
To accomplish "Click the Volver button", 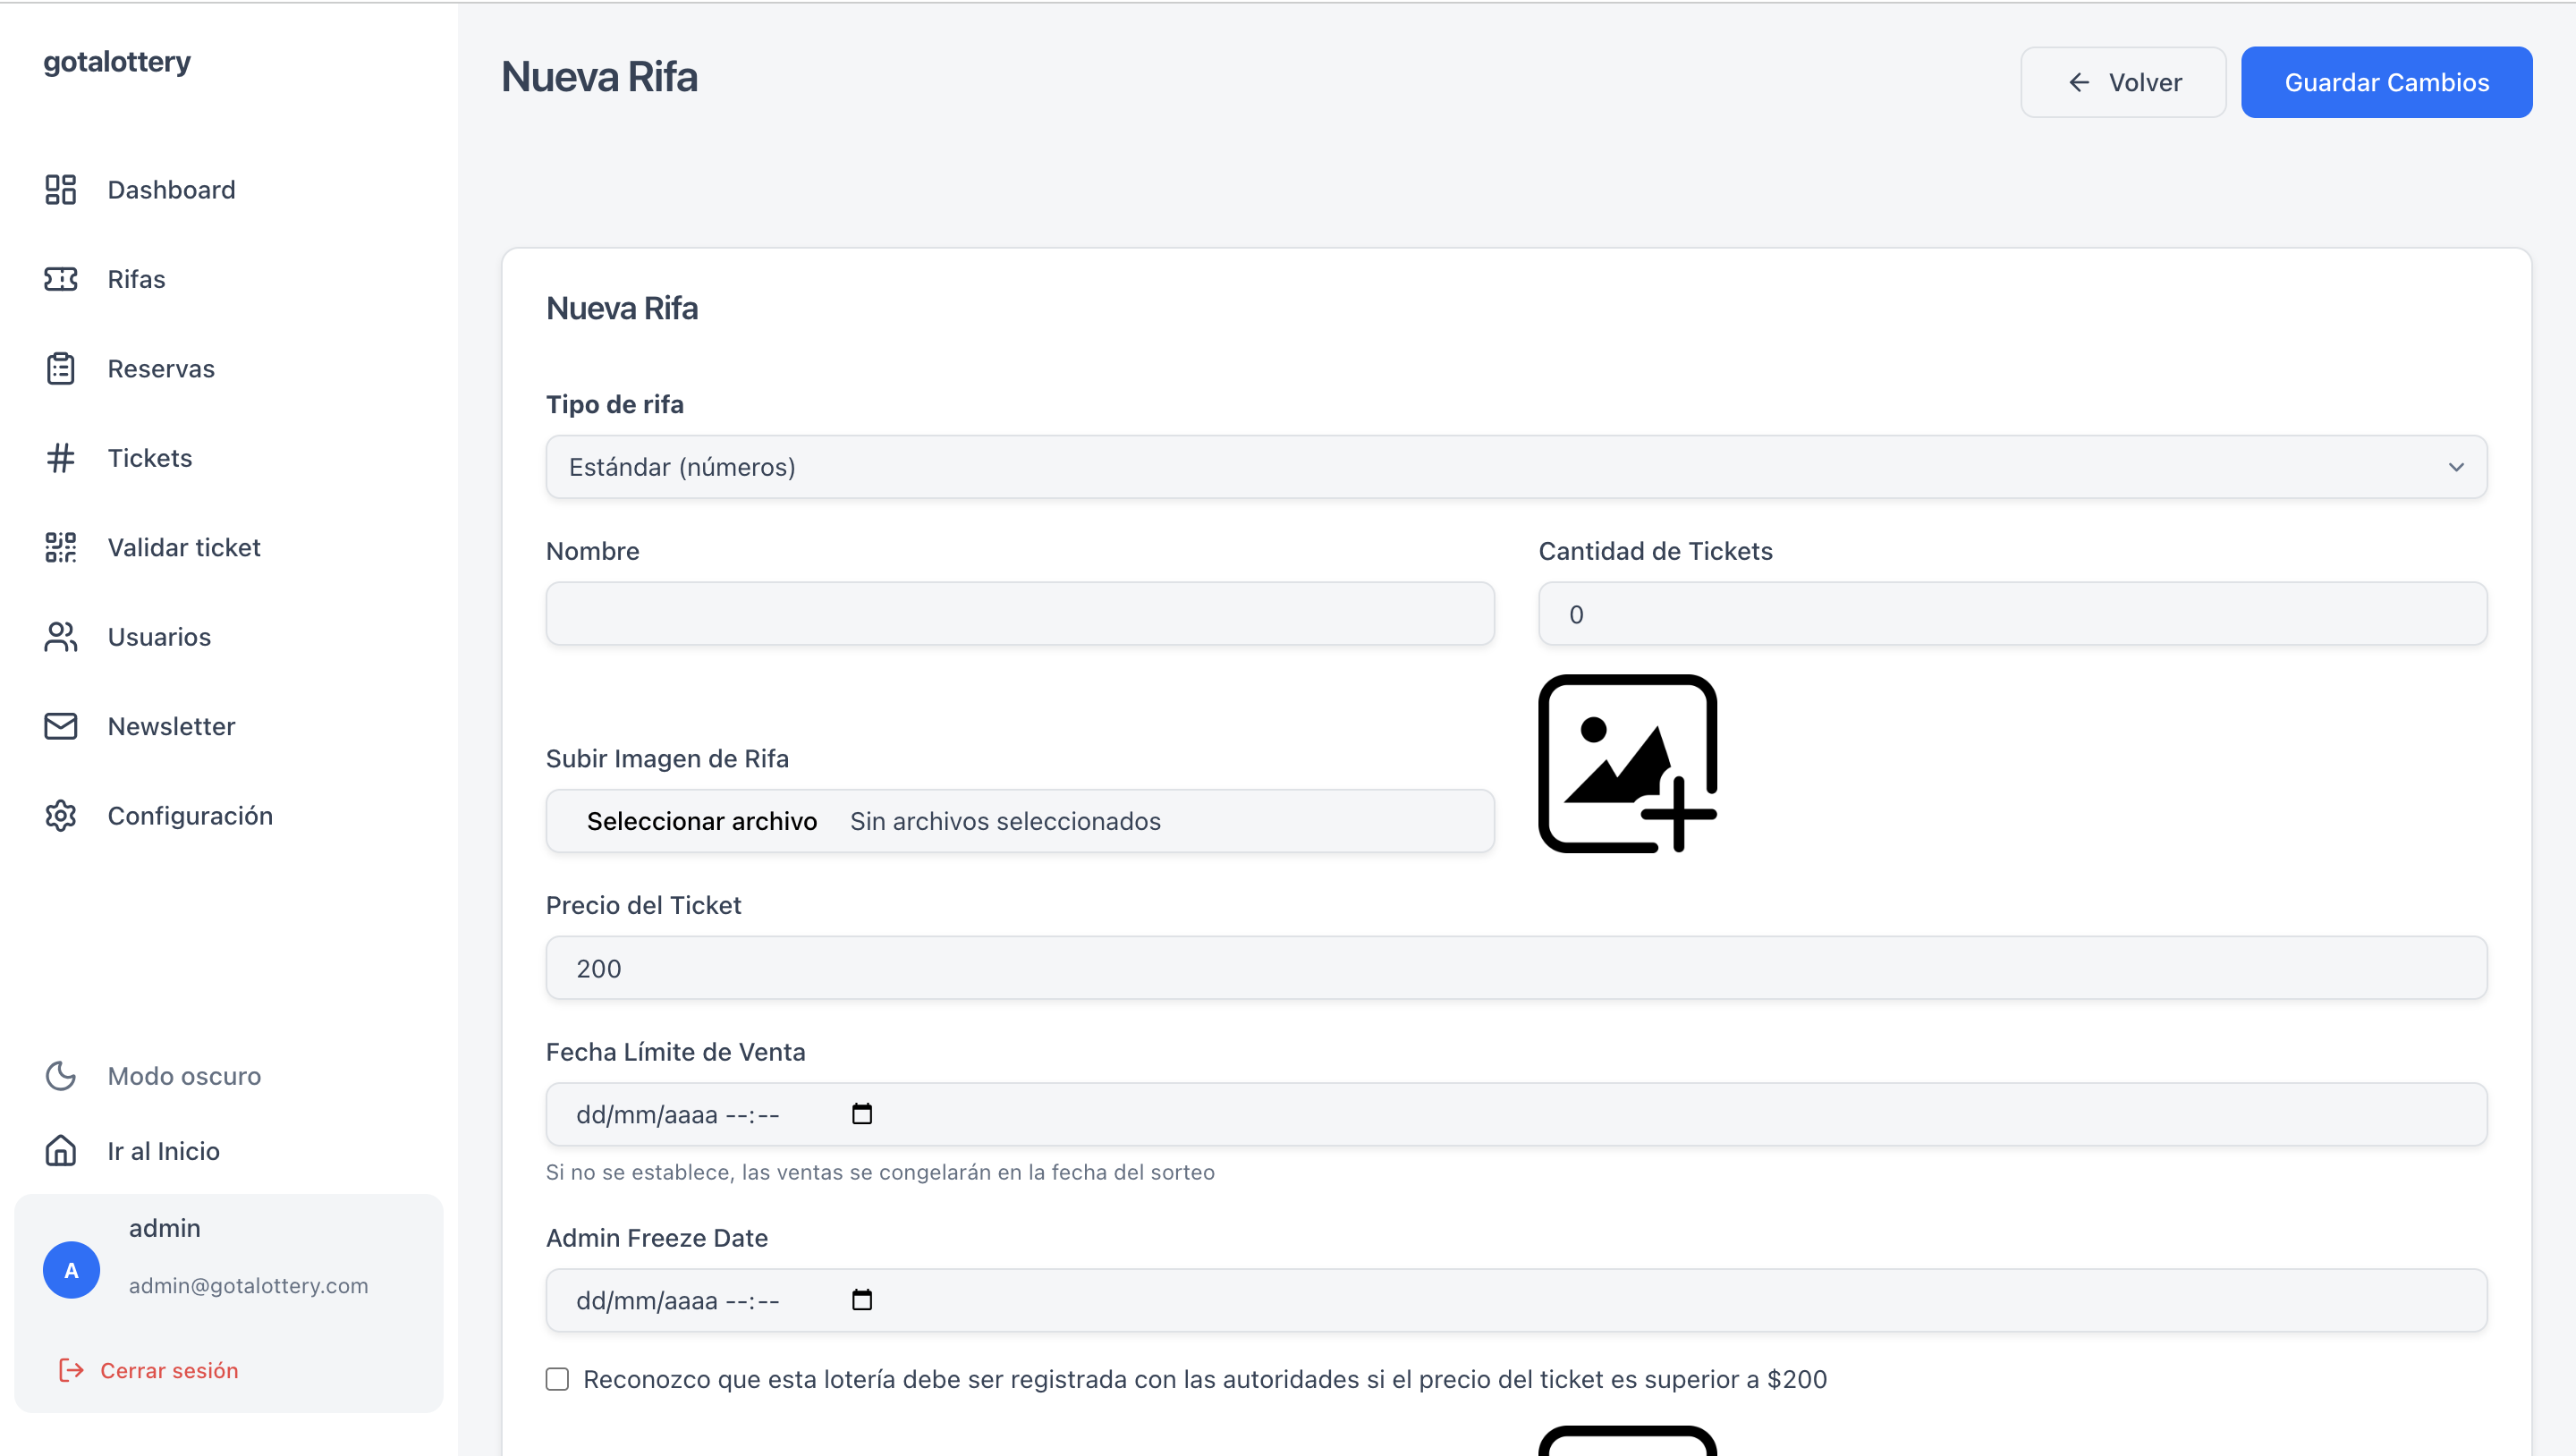I will pos(2123,82).
